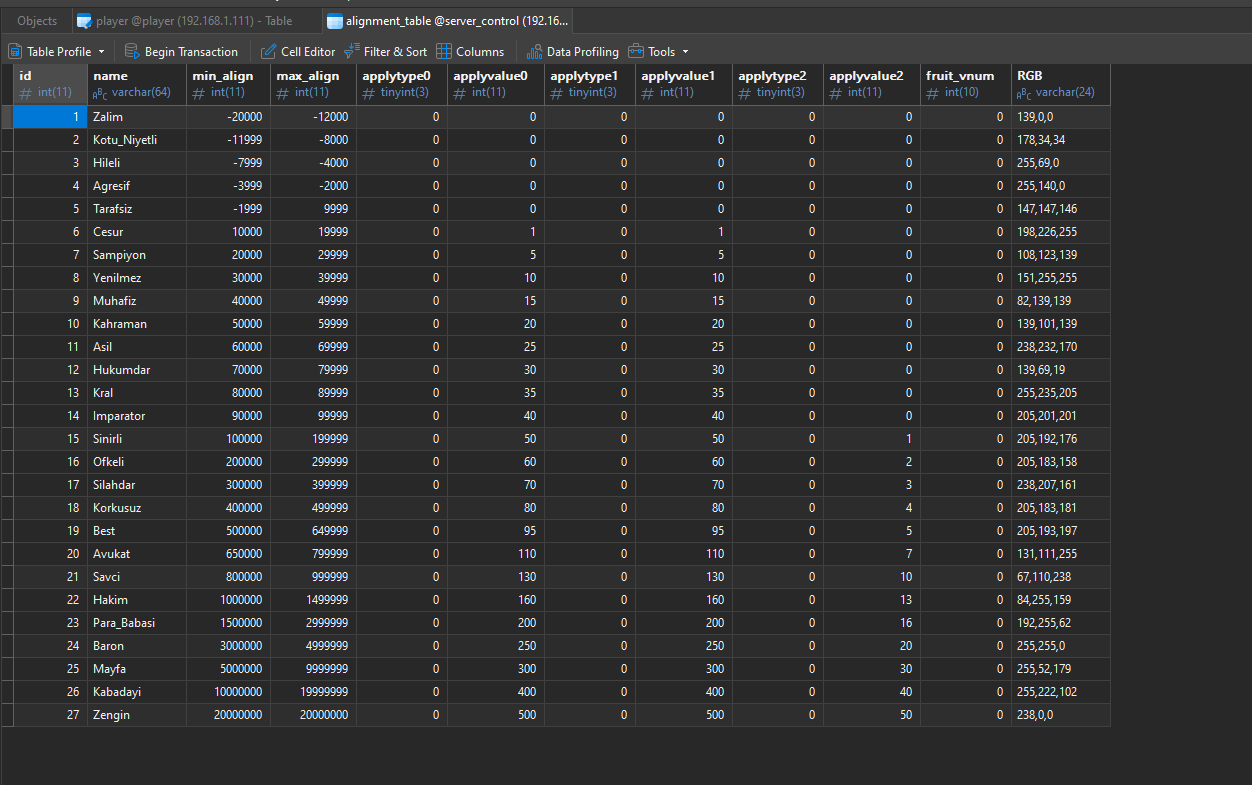Open the Table Profile dropdown

(56, 51)
